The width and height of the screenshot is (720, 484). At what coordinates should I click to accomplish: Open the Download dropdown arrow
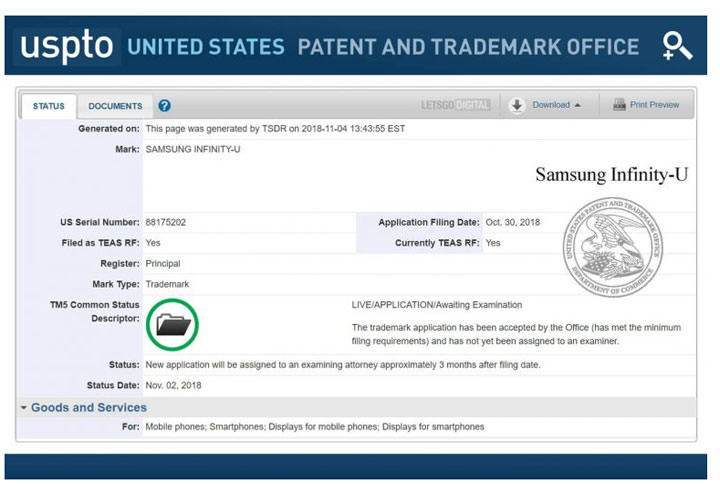(577, 105)
